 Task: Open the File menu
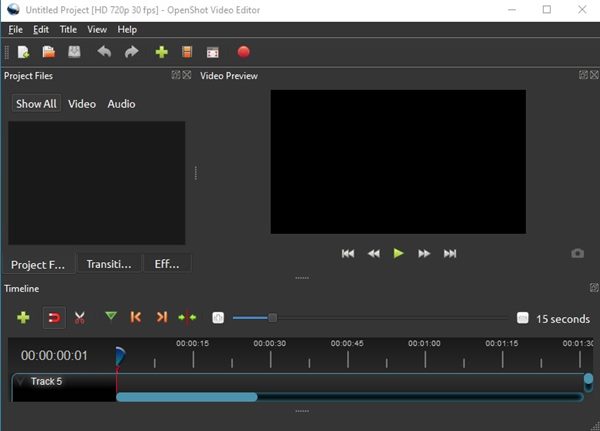[x=15, y=29]
